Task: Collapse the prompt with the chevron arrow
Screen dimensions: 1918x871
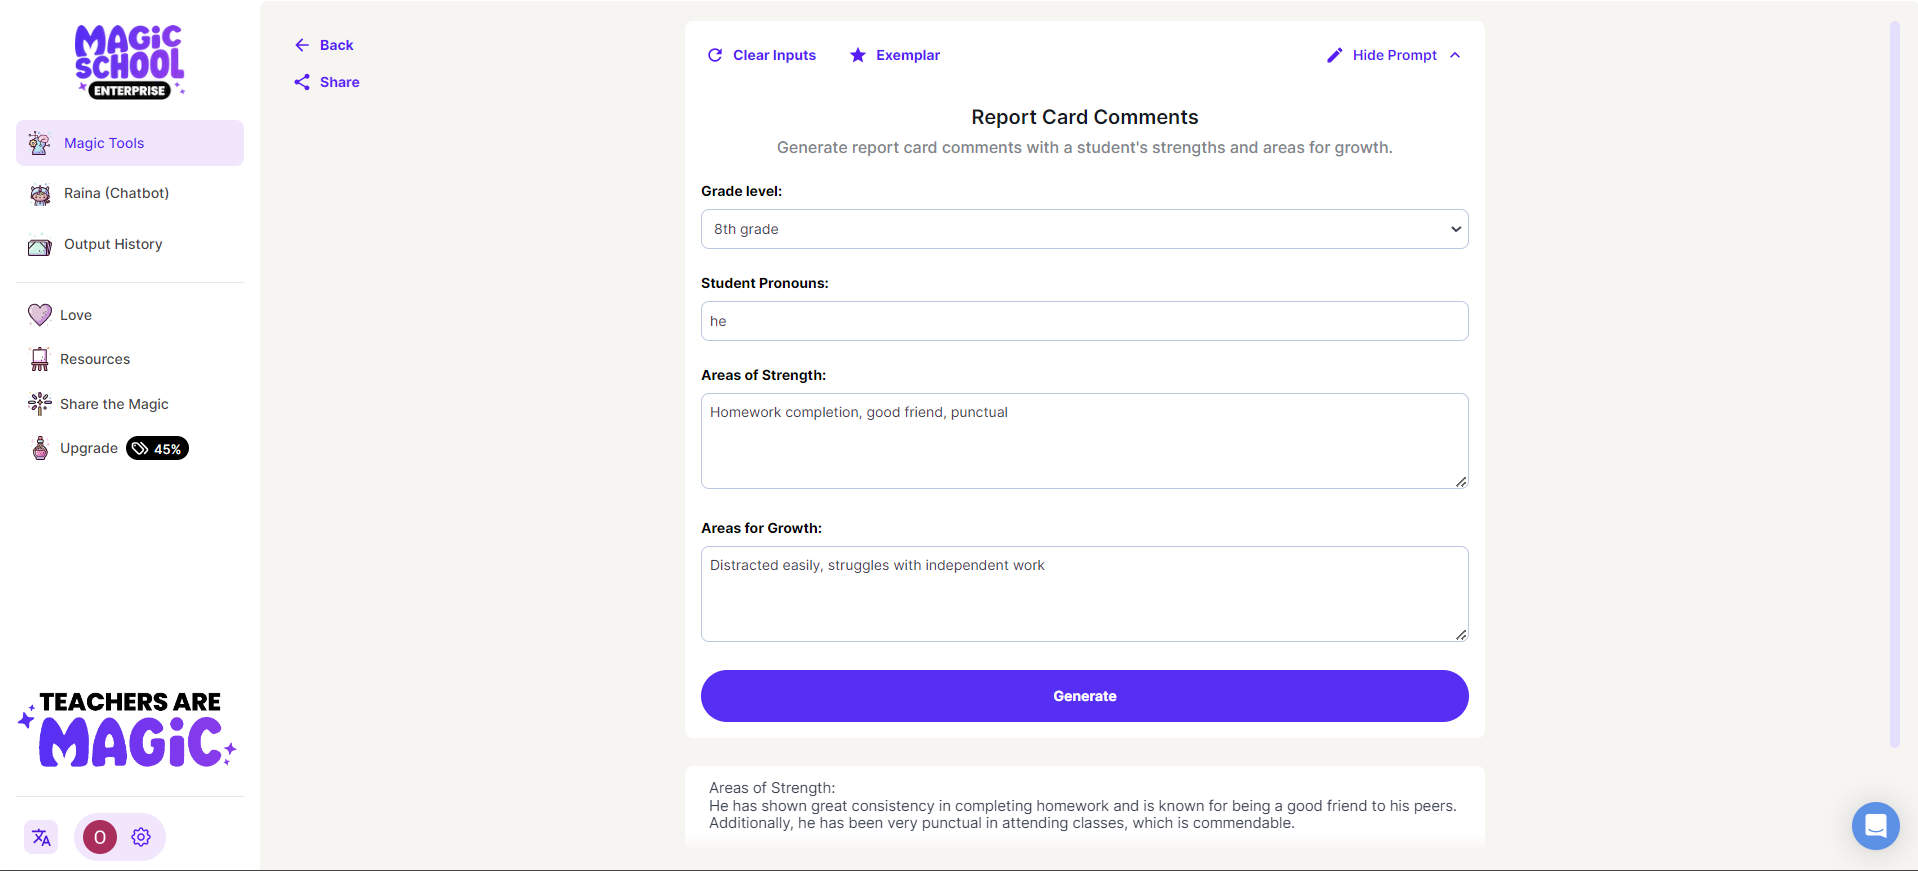Action: 1456,55
